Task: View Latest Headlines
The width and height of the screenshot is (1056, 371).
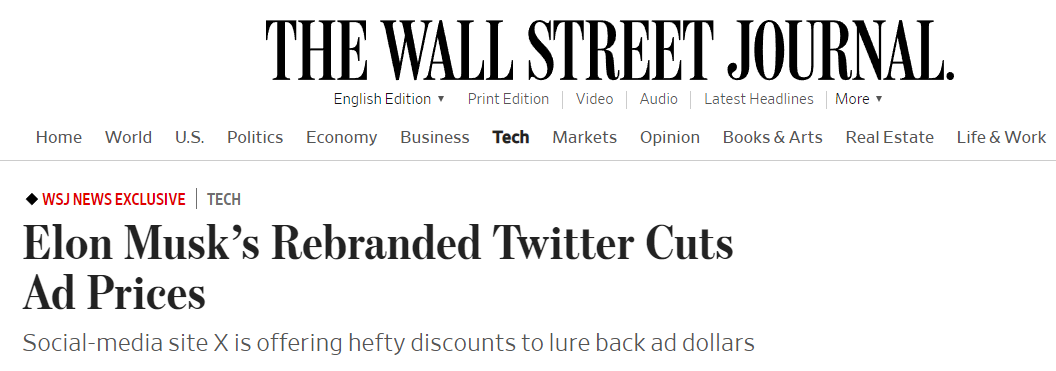Action: 759,99
